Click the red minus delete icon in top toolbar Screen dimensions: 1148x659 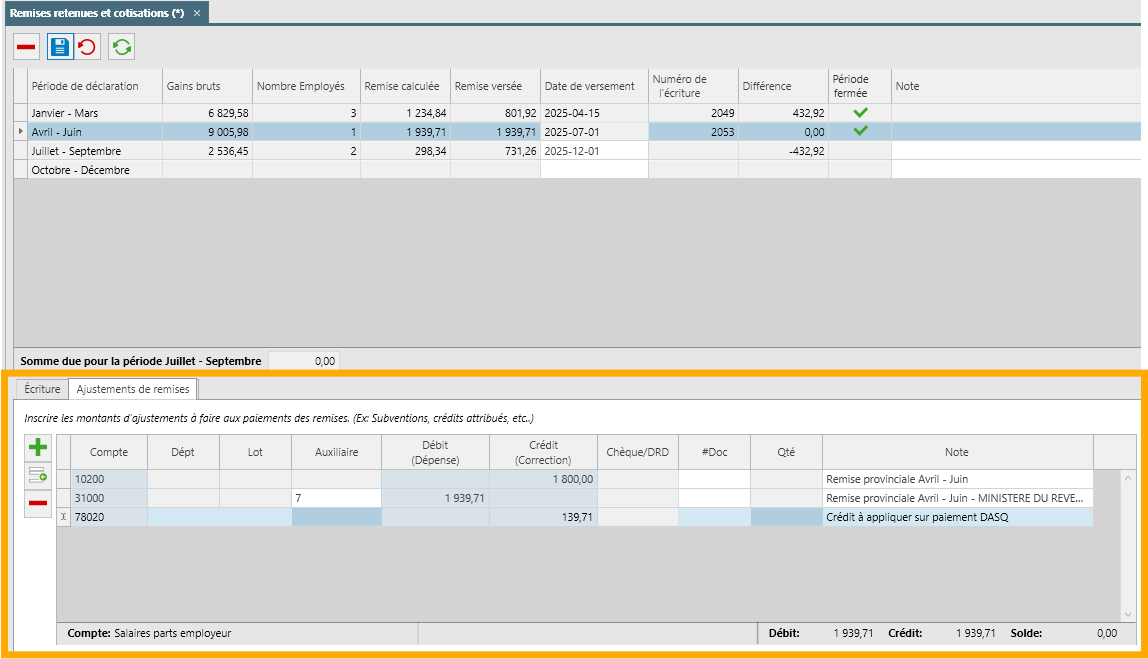click(x=26, y=48)
